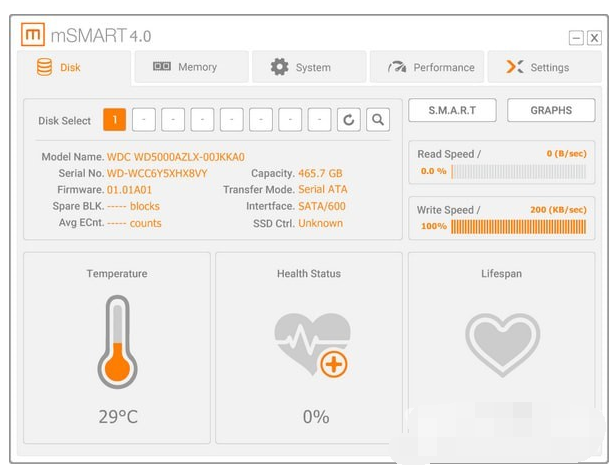Click the 29°C temperature reading
This screenshot has height=469, width=609.
[118, 417]
